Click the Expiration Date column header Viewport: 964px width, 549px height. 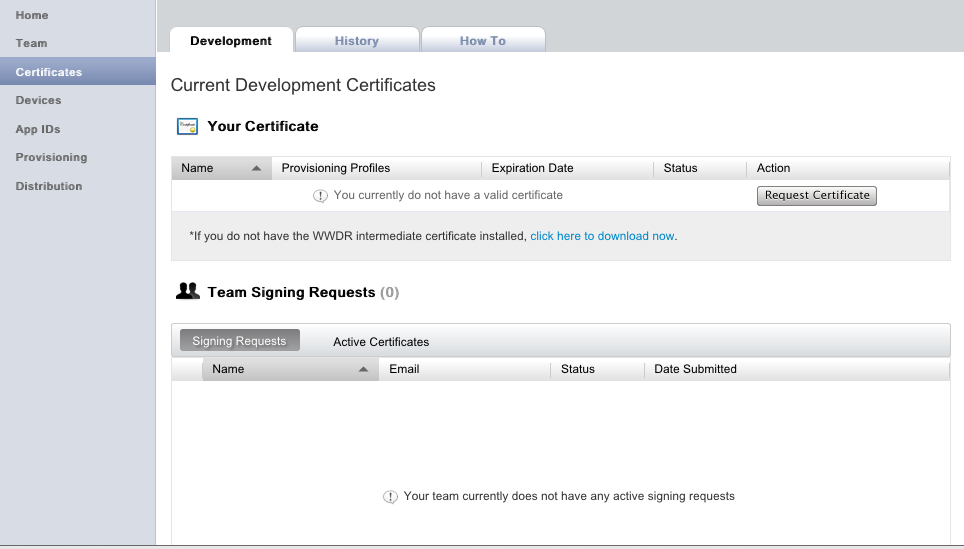[x=567, y=168]
